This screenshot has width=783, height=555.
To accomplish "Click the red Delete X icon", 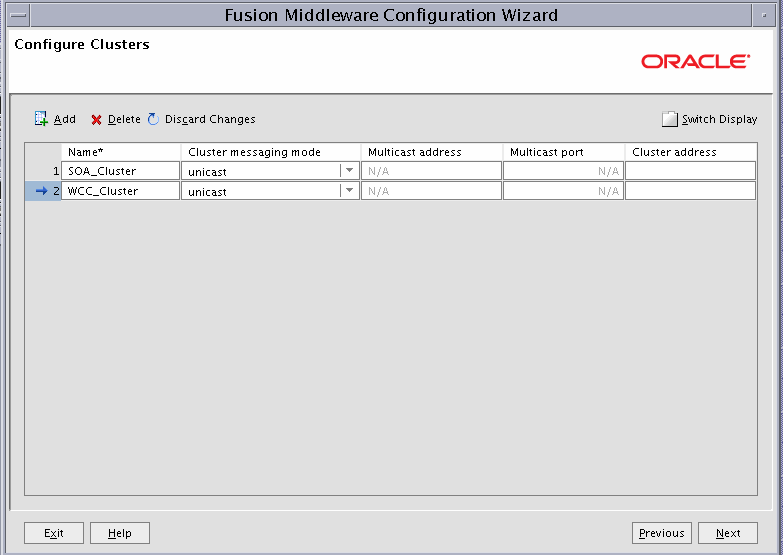I will (96, 120).
